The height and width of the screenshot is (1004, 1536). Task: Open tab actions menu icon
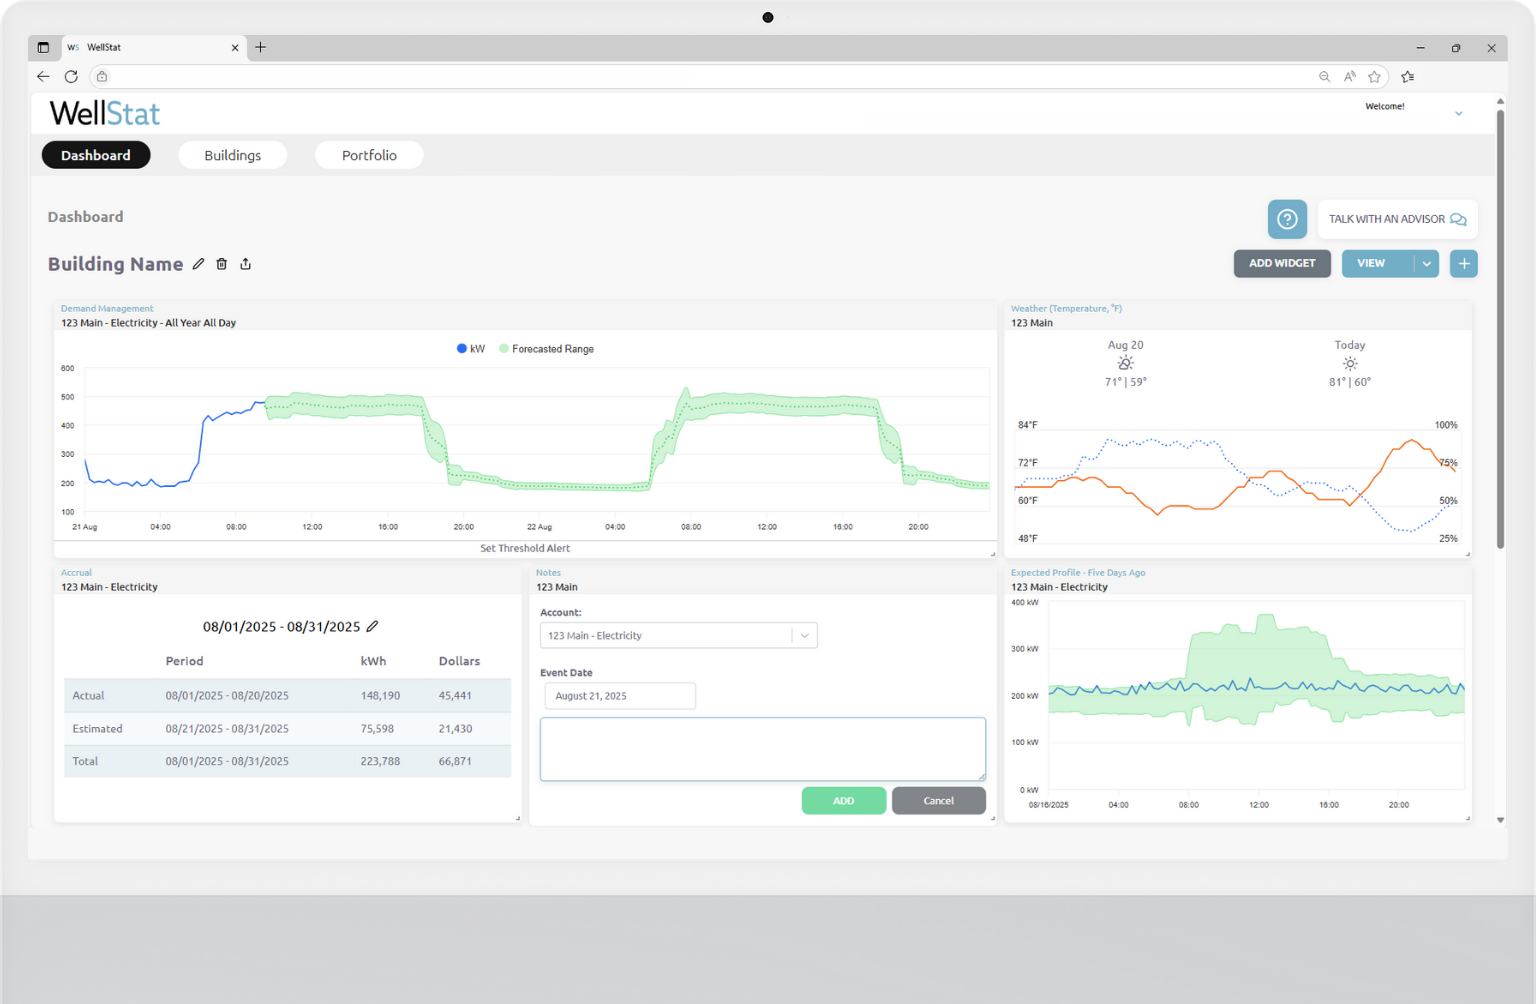pos(43,47)
